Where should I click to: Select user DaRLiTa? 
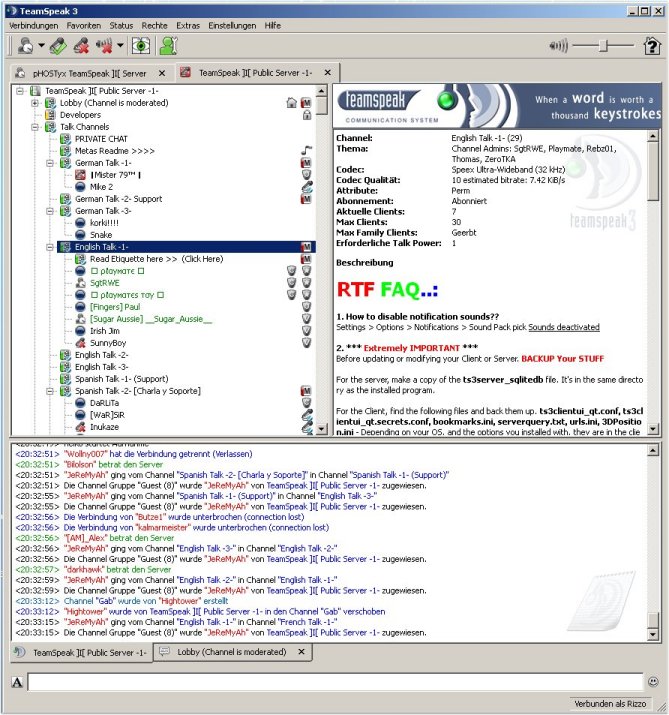104,403
